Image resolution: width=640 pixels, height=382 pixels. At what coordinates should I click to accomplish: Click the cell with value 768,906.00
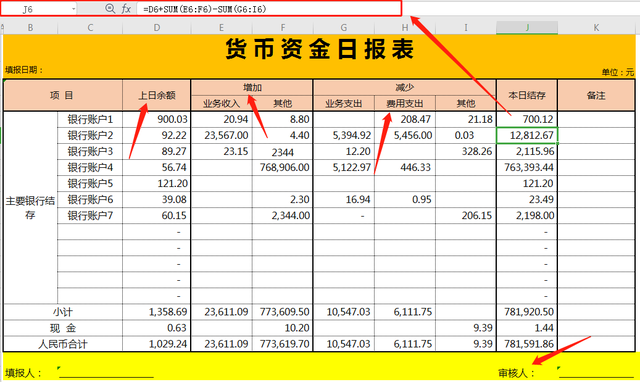click(282, 167)
